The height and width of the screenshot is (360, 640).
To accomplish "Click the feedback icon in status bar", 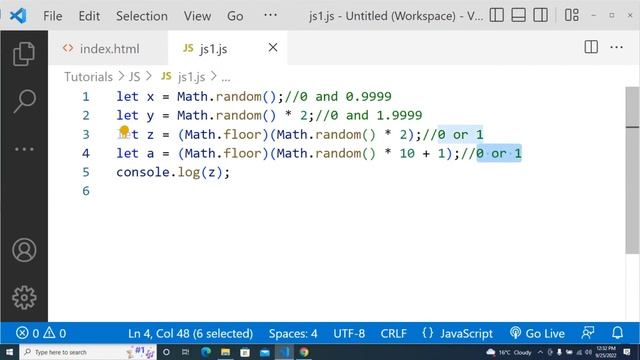I will coord(588,333).
